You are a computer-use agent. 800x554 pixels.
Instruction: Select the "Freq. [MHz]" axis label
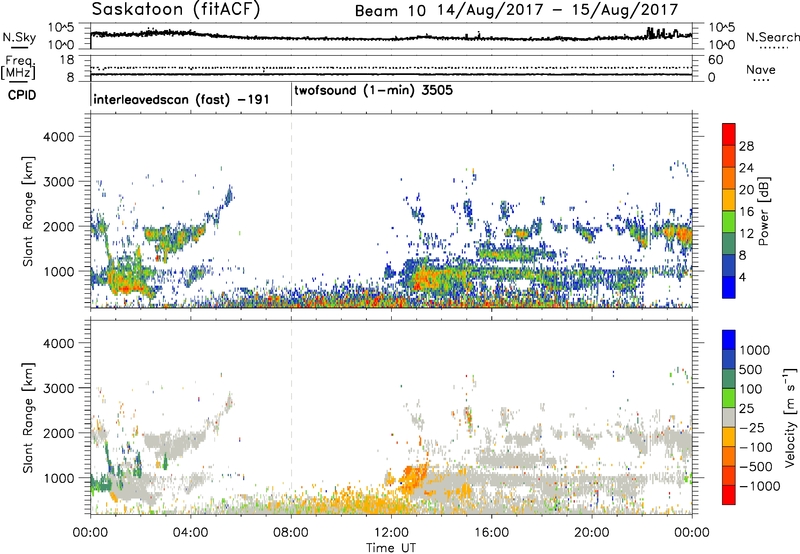tap(18, 68)
